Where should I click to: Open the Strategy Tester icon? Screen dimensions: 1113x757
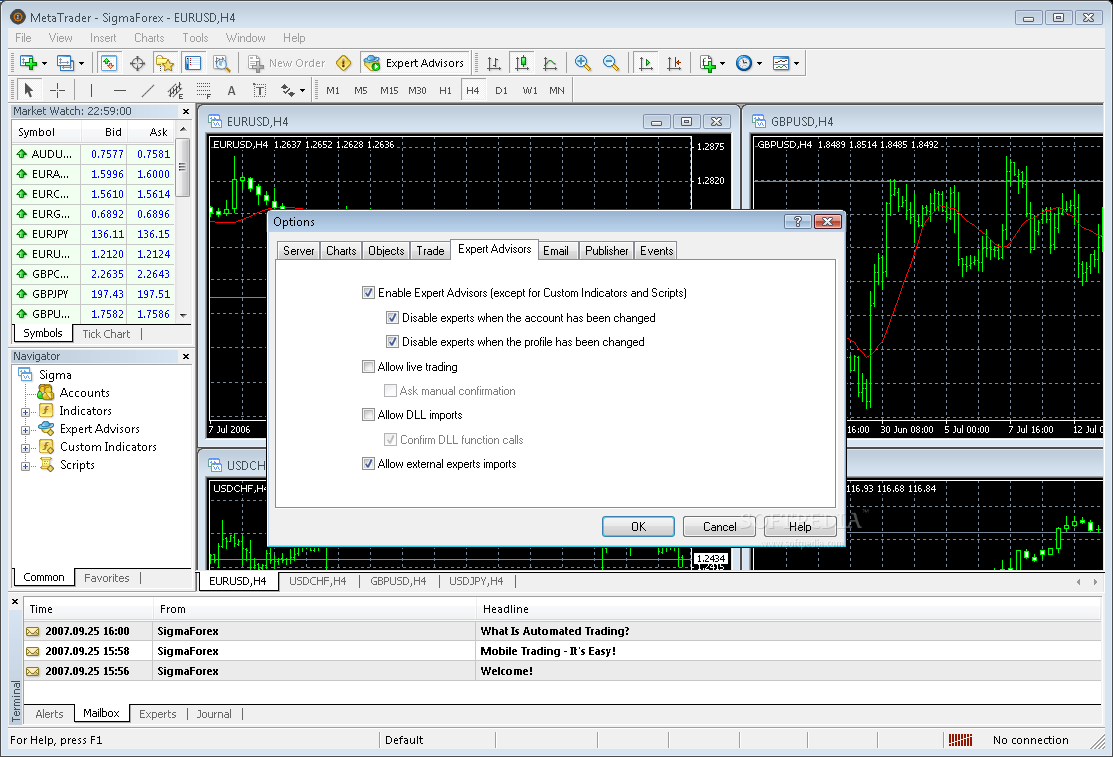(221, 63)
